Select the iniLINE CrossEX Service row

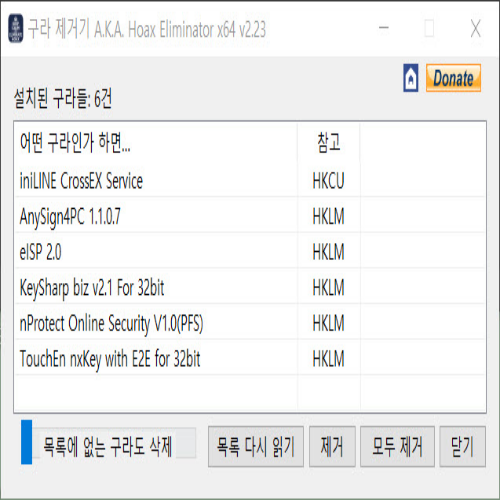(250, 180)
